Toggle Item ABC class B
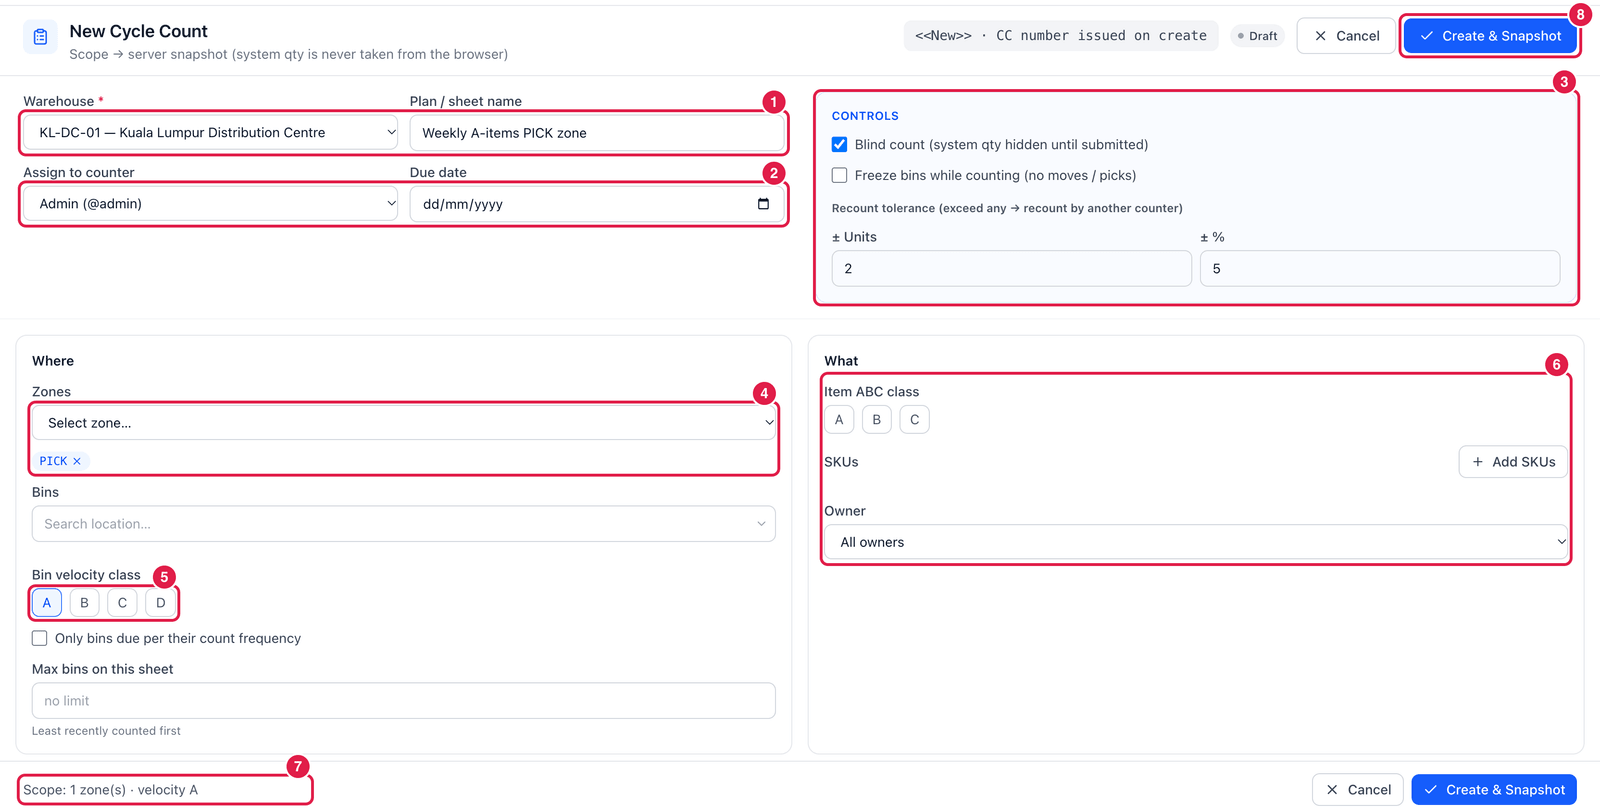 tap(877, 420)
